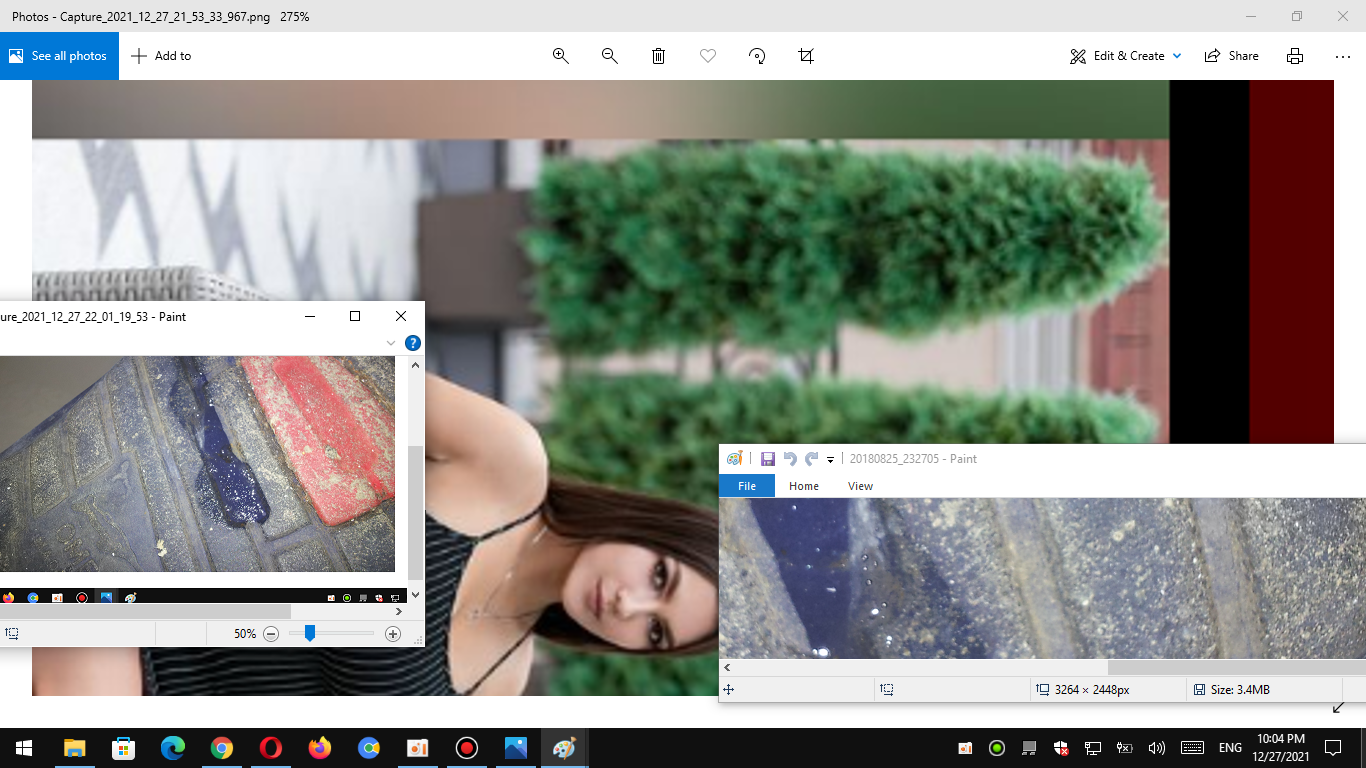Click the zoom out magnifier in Photos
The image size is (1366, 768).
click(610, 56)
